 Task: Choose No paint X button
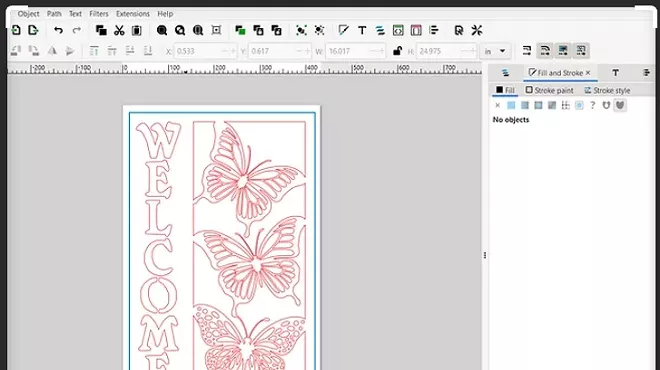pos(498,105)
